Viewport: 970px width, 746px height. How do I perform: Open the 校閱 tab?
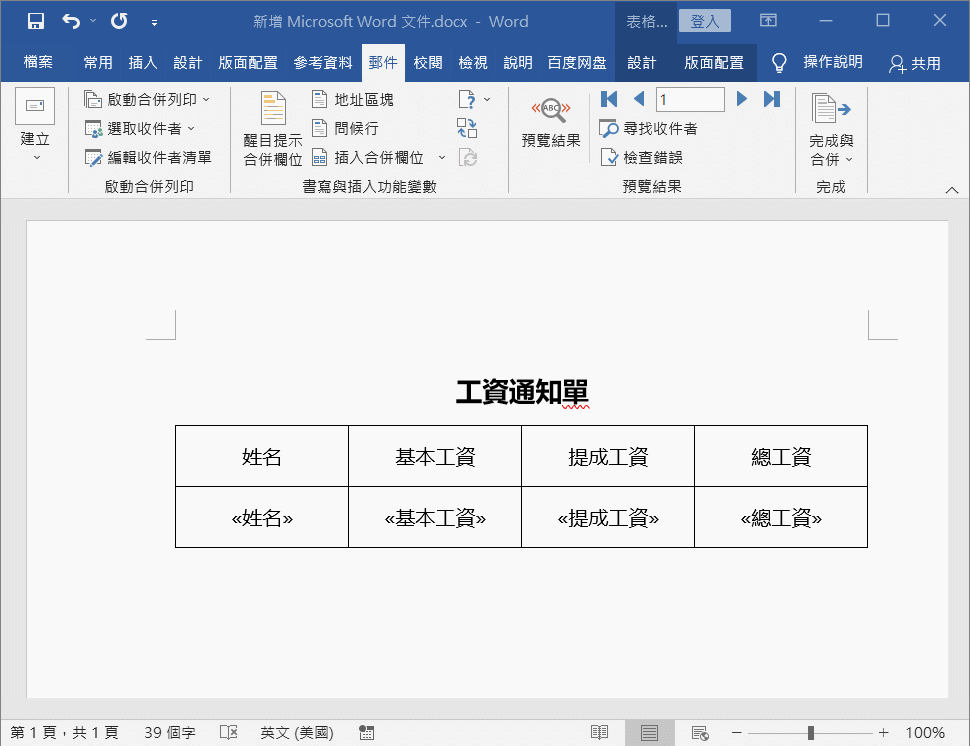point(428,62)
